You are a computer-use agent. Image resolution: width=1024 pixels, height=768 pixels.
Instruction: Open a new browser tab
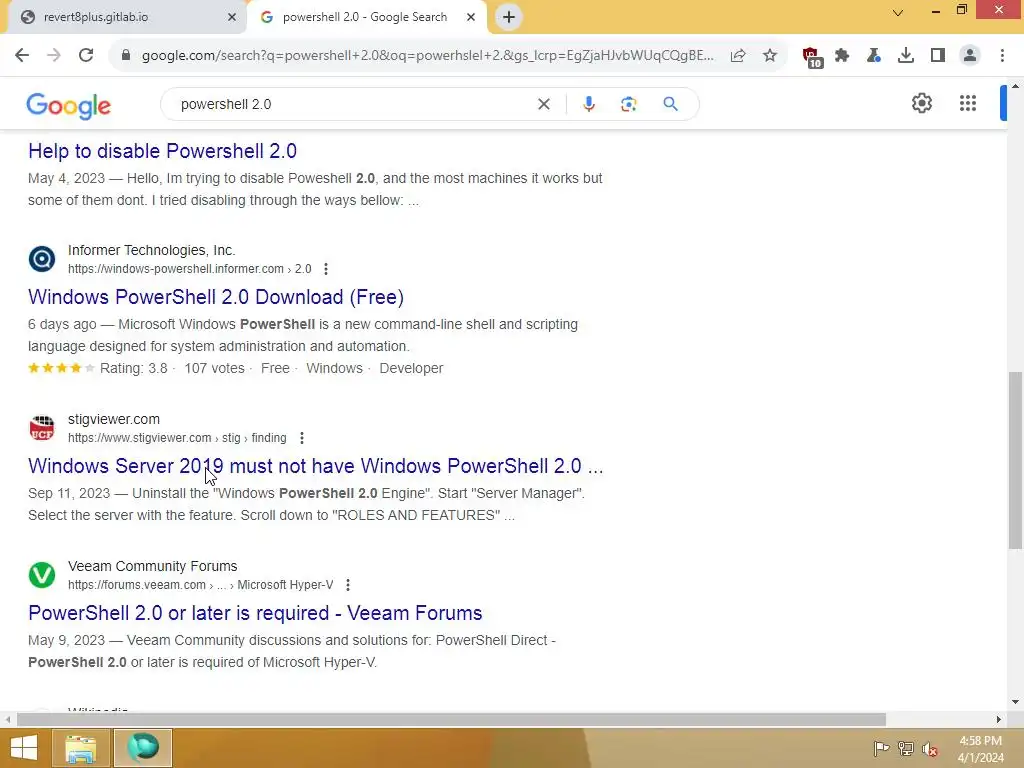pos(509,17)
